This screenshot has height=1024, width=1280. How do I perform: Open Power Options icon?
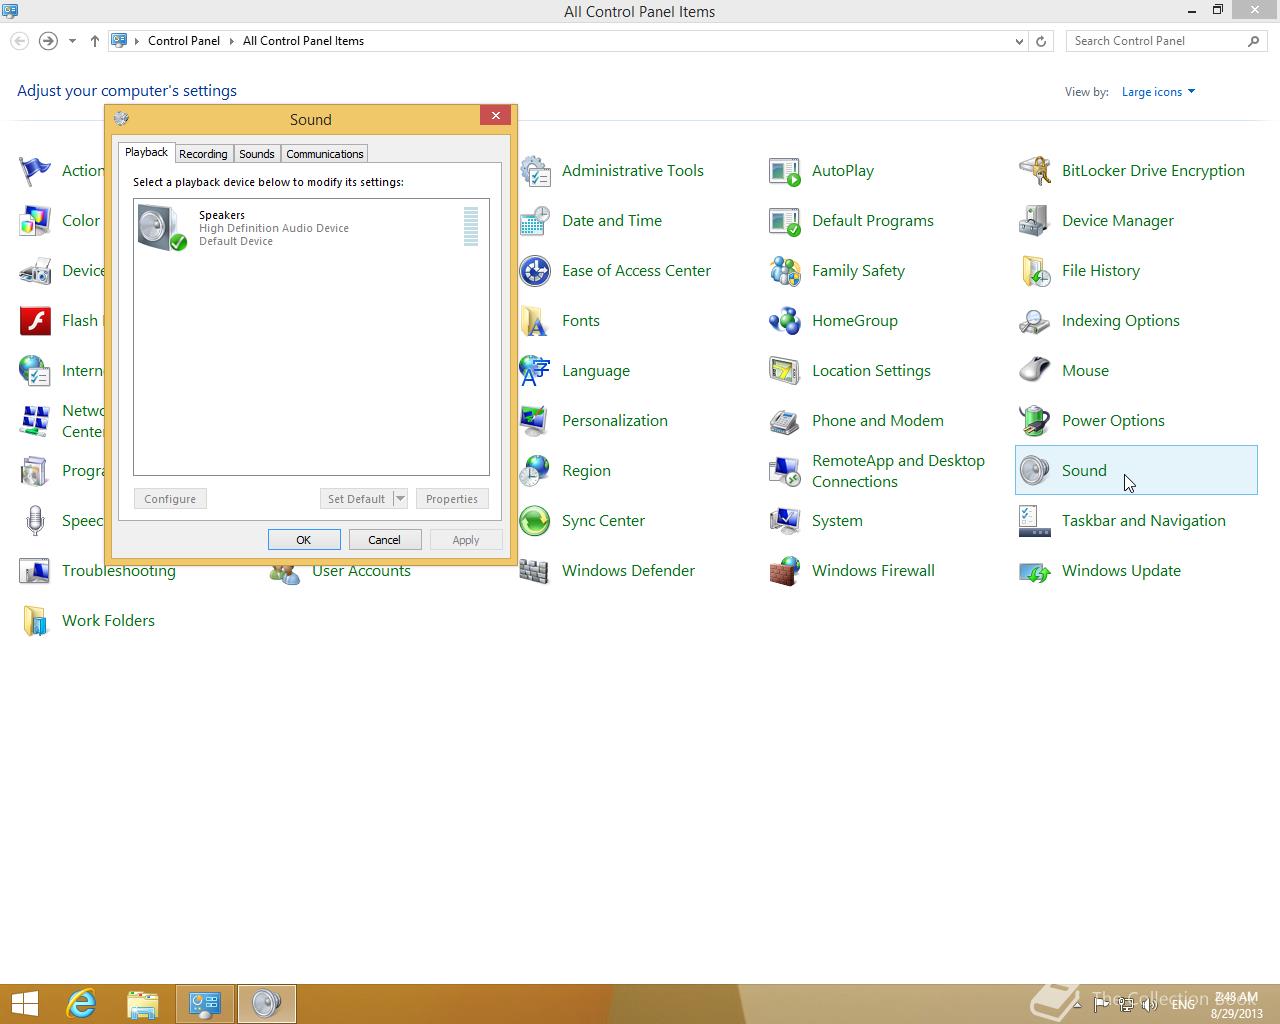[x=1035, y=421]
